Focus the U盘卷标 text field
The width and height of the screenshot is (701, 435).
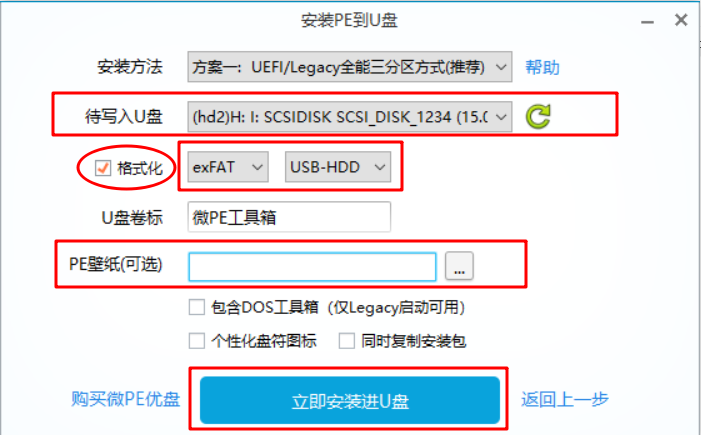(289, 217)
